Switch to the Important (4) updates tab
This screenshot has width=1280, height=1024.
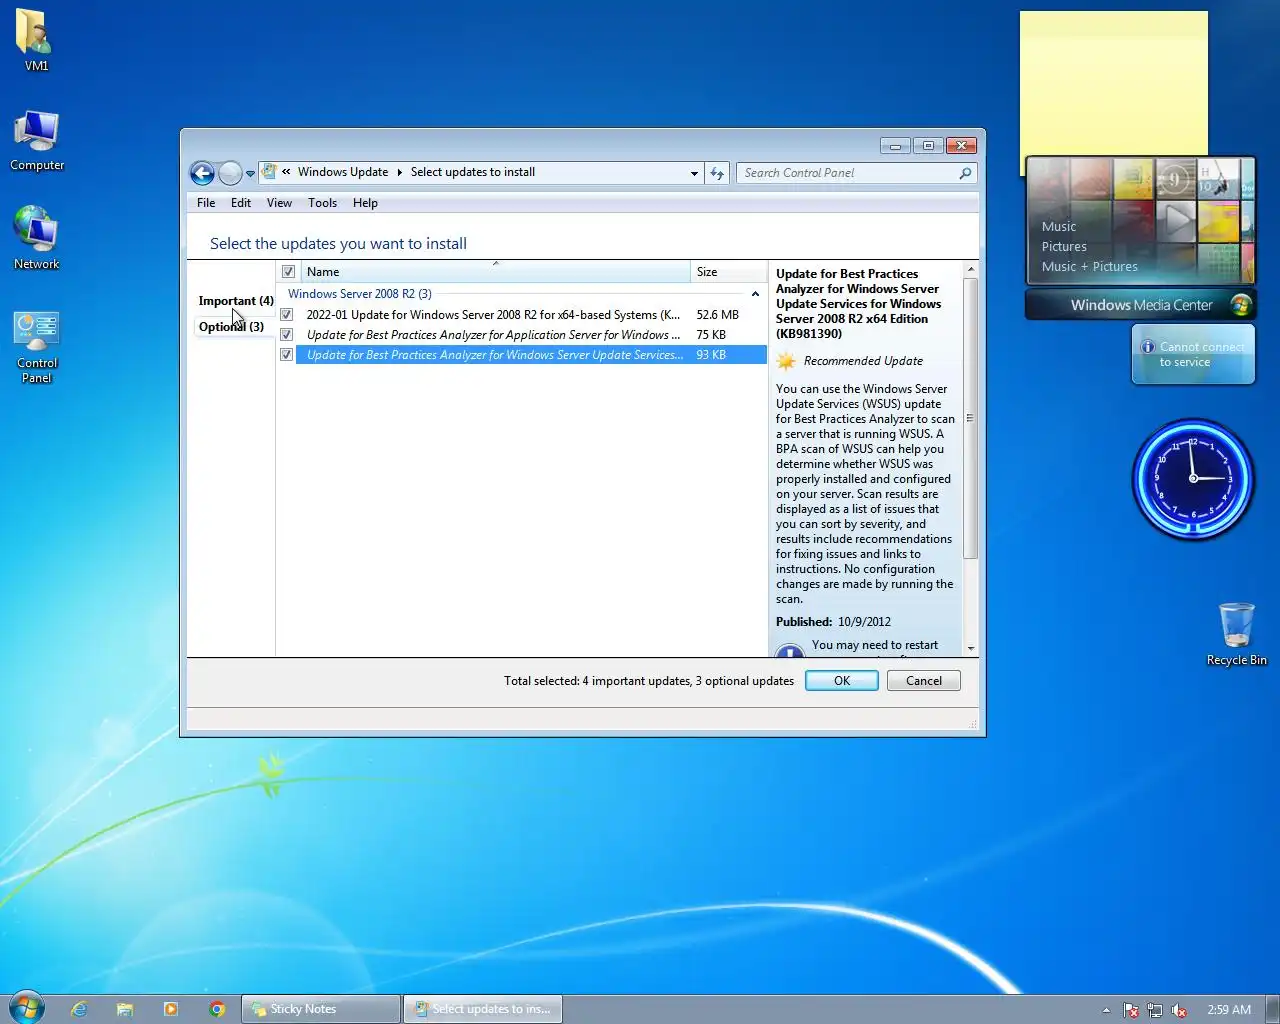click(x=236, y=301)
